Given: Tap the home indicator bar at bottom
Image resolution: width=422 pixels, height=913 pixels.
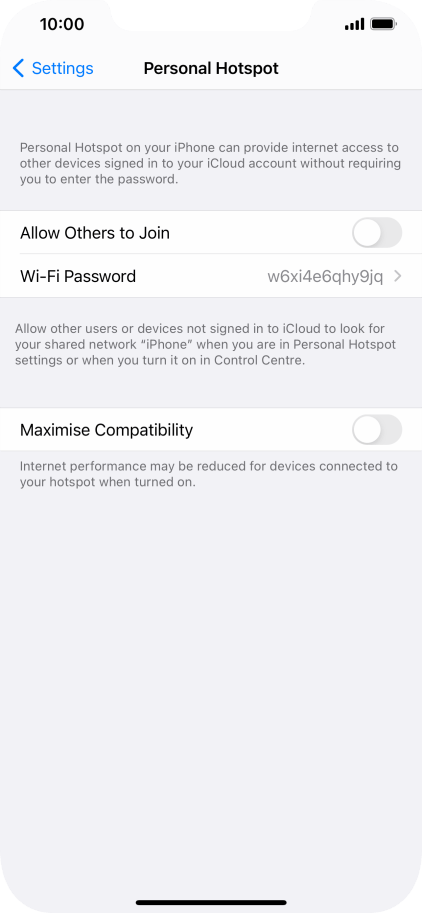Looking at the screenshot, I should (211, 903).
